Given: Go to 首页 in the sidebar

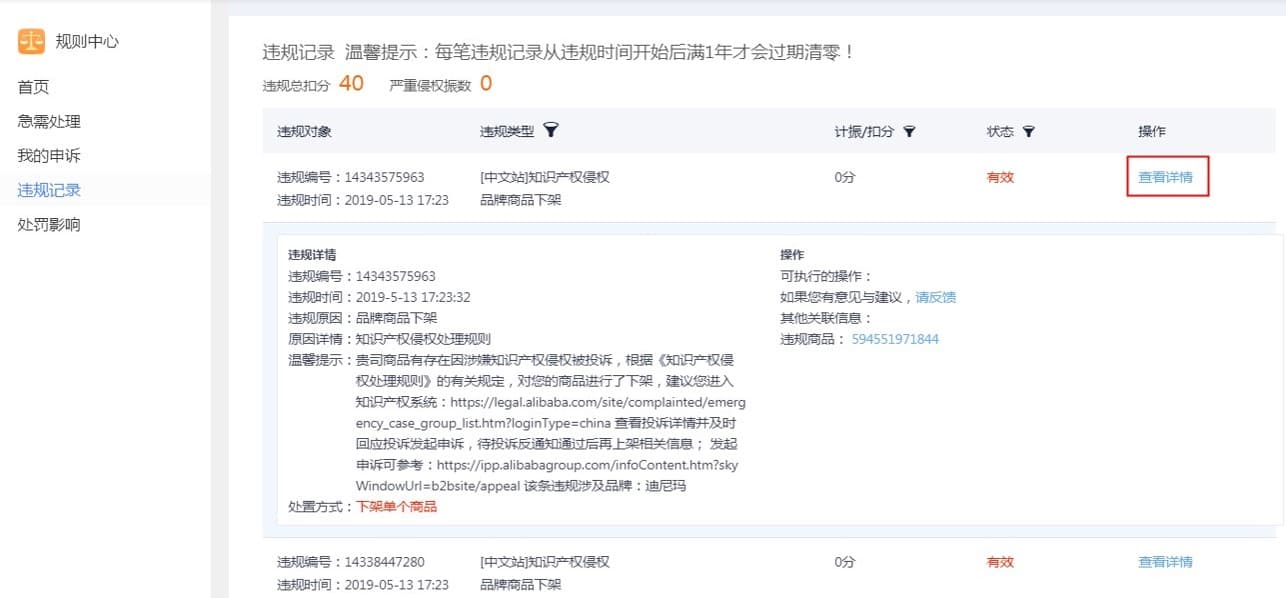Looking at the screenshot, I should [33, 87].
